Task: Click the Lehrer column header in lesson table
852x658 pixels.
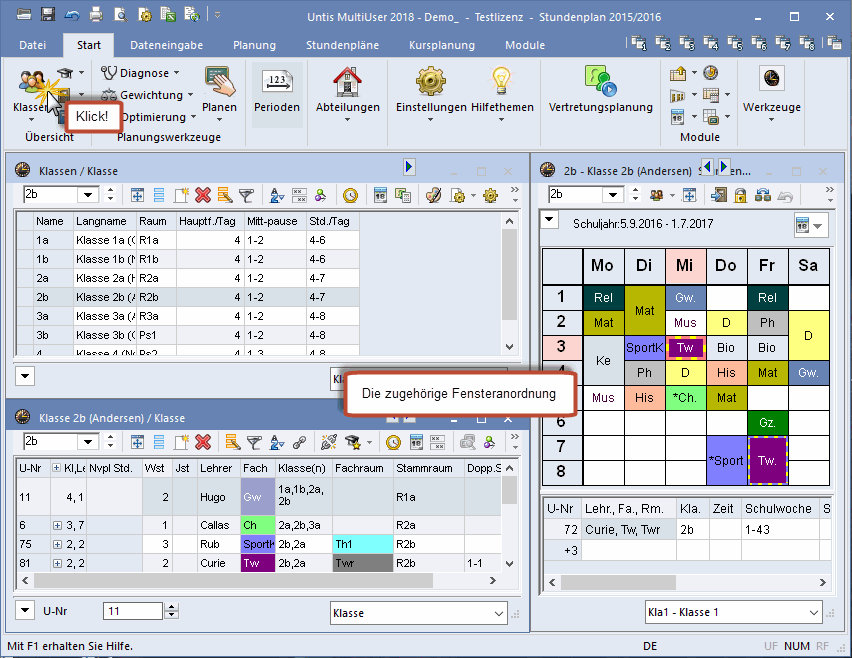Action: click(x=216, y=468)
